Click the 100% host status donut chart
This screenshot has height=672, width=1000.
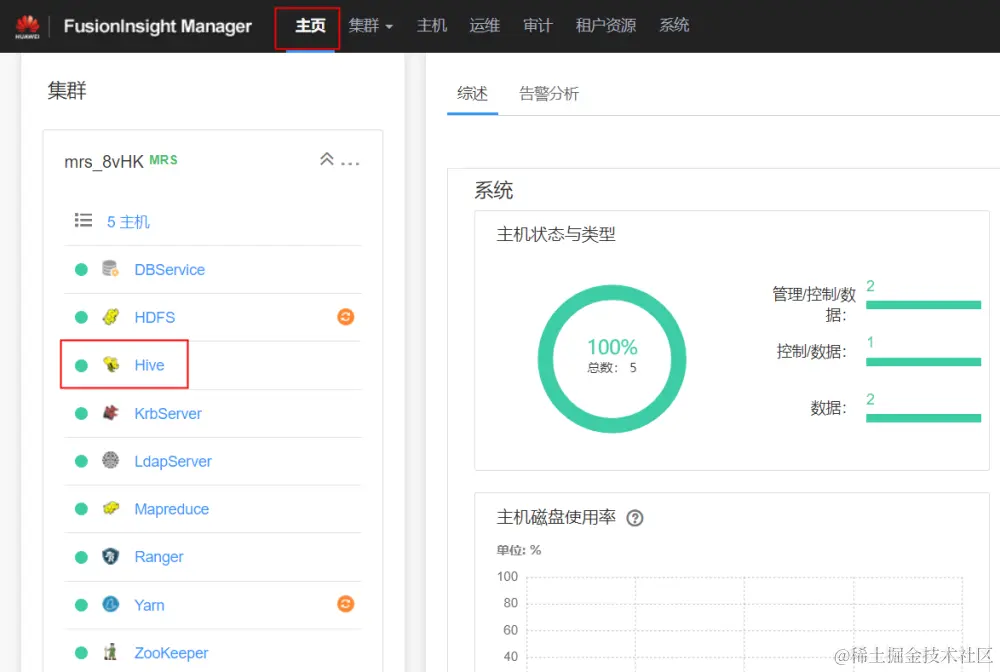(x=612, y=358)
